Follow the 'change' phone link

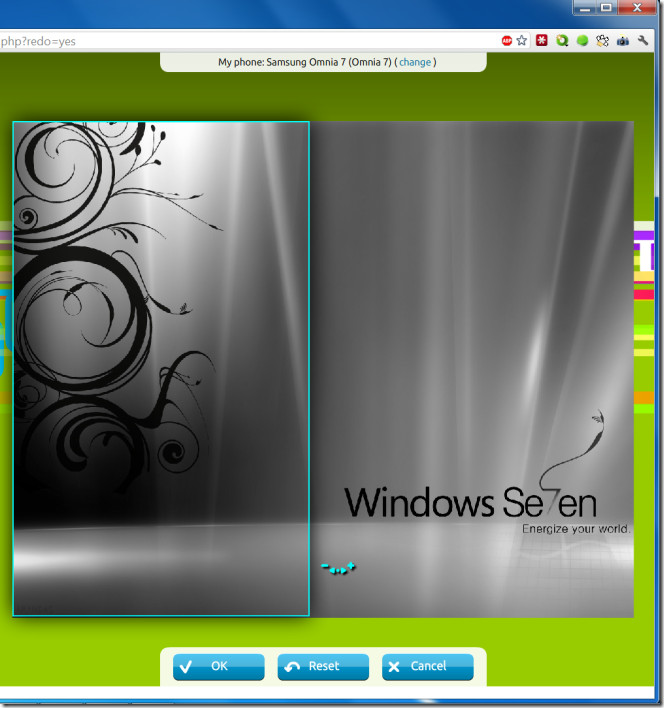click(x=415, y=62)
